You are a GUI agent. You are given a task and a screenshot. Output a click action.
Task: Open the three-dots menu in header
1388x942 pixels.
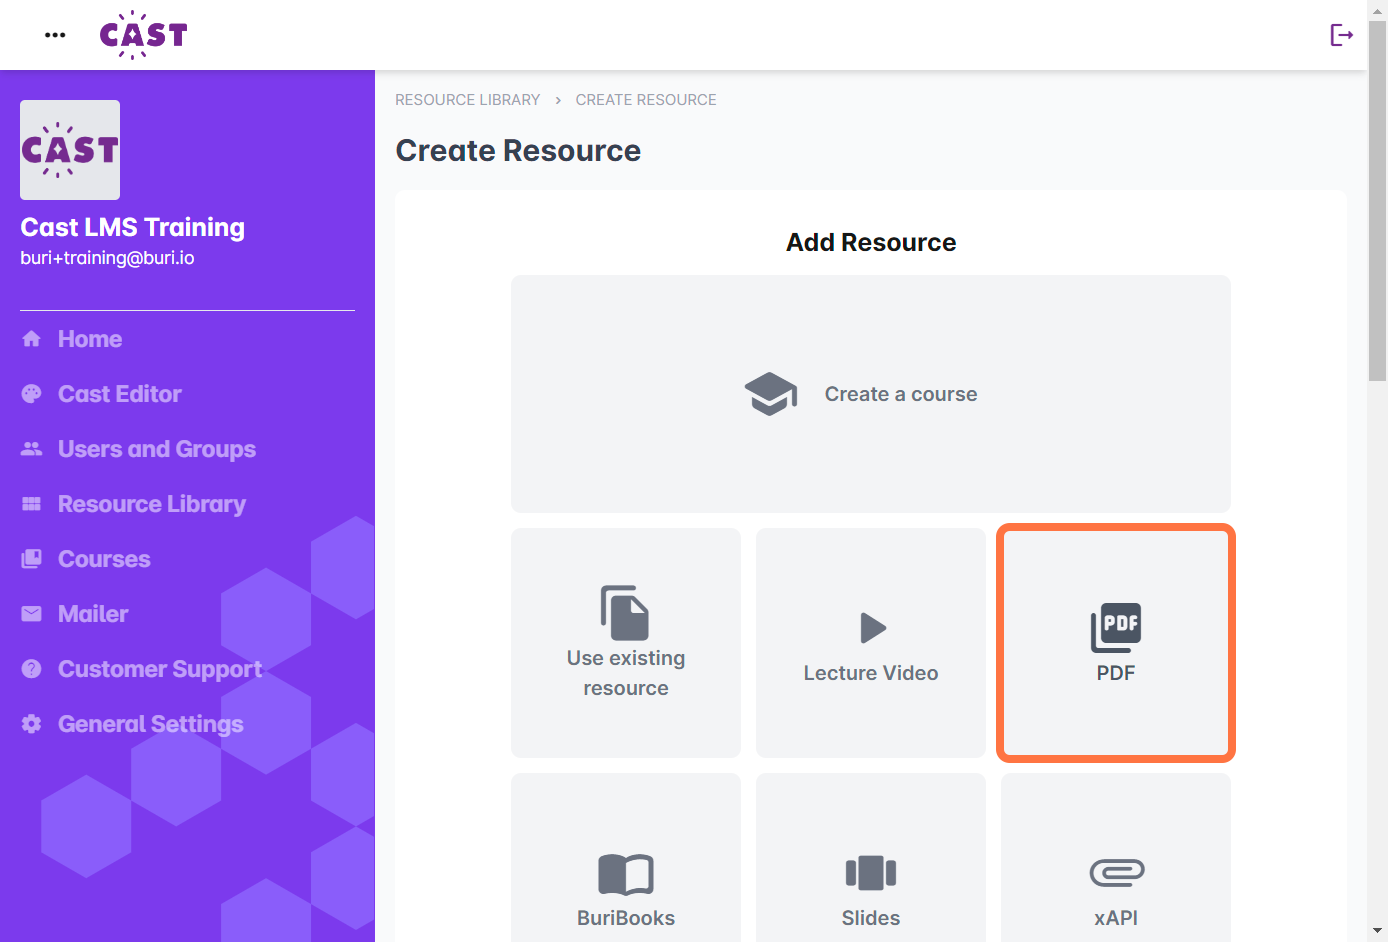coord(55,35)
